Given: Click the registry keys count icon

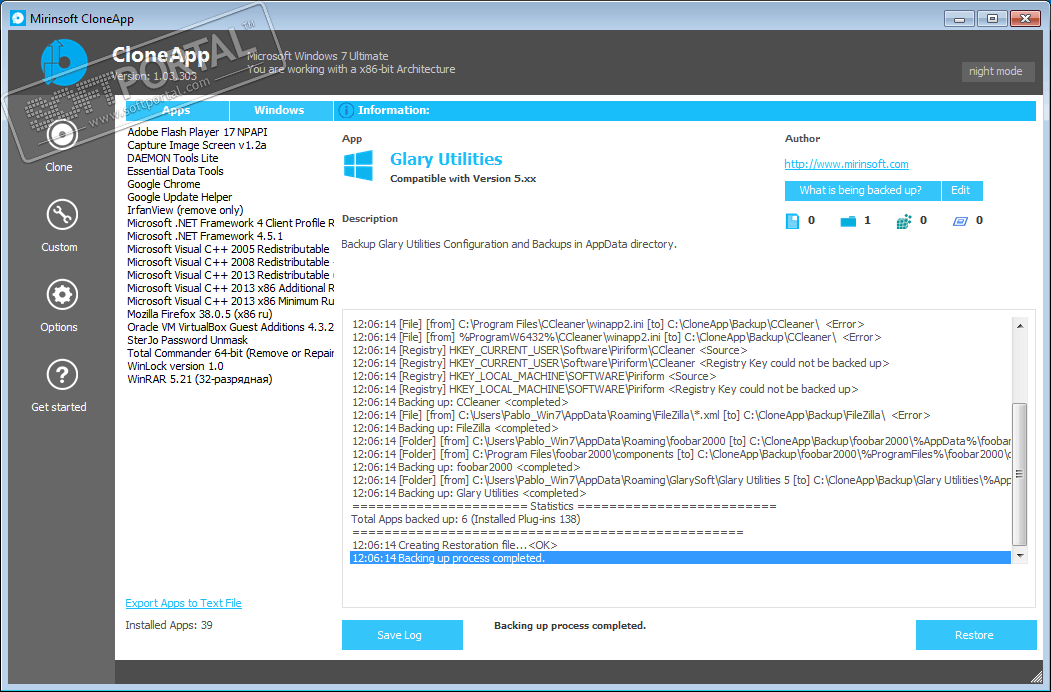Looking at the screenshot, I should click(x=904, y=221).
